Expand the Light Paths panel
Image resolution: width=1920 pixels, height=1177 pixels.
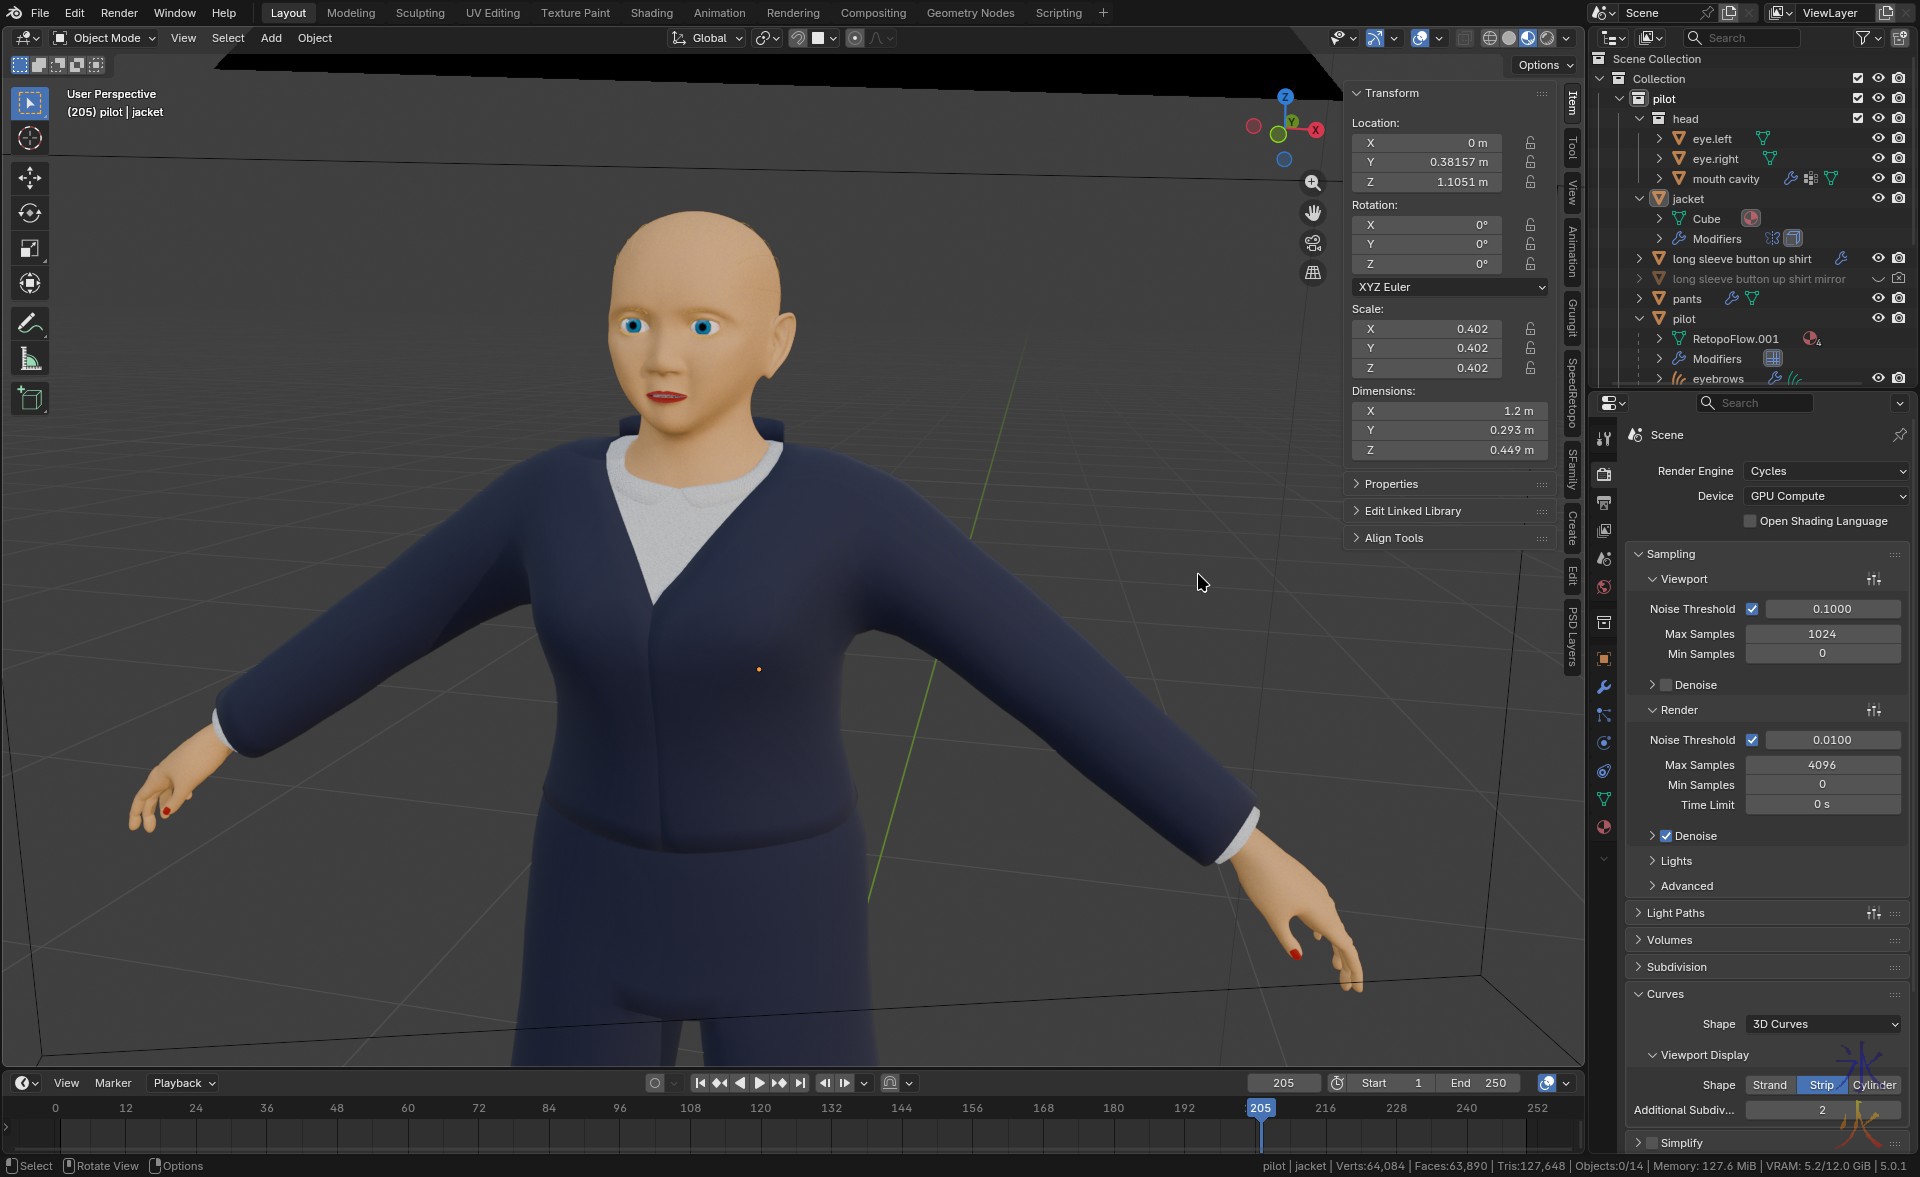point(1675,913)
